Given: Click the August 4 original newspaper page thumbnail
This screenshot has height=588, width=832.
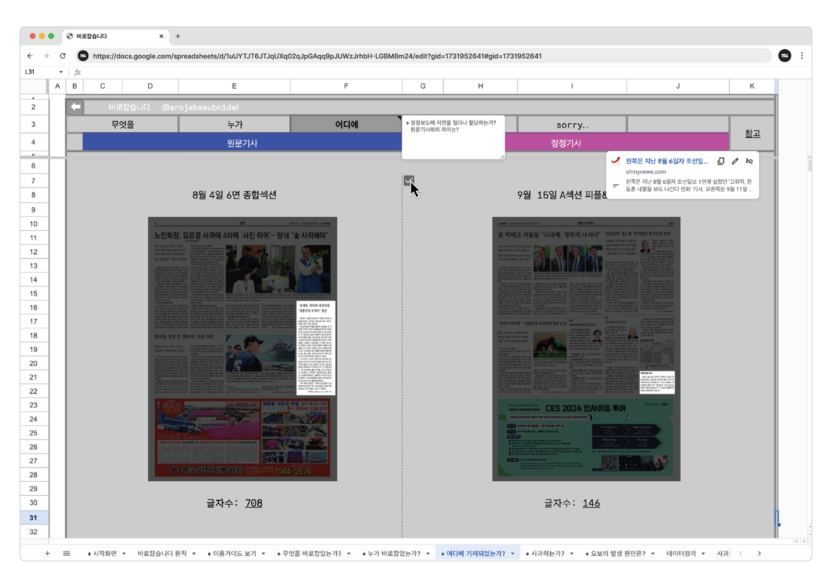Looking at the screenshot, I should (242, 348).
